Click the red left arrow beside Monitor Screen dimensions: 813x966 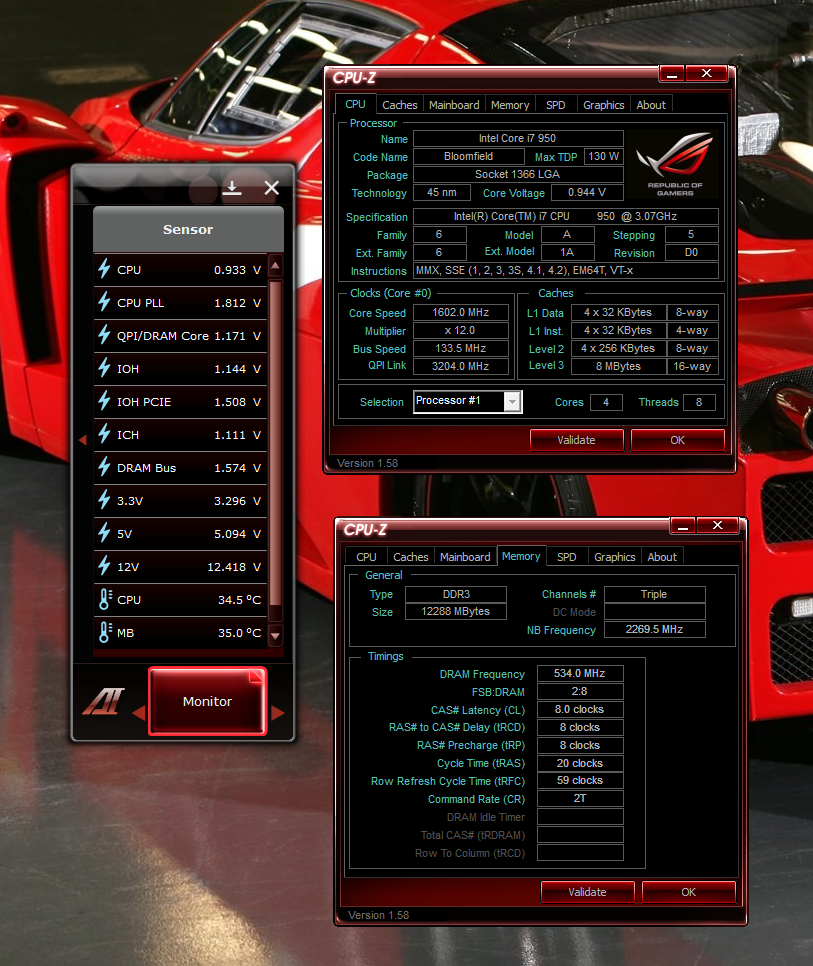point(139,713)
